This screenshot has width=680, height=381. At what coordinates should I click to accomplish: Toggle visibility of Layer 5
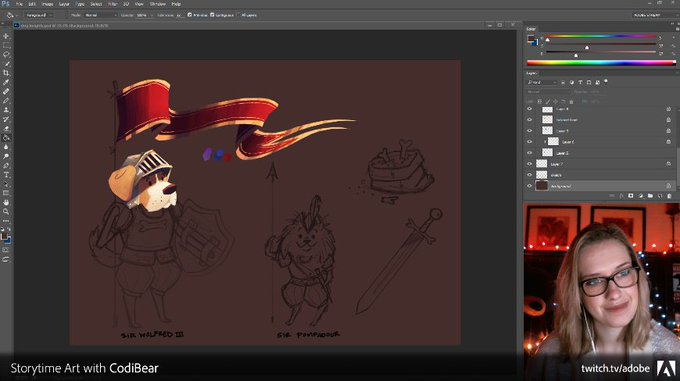(529, 130)
